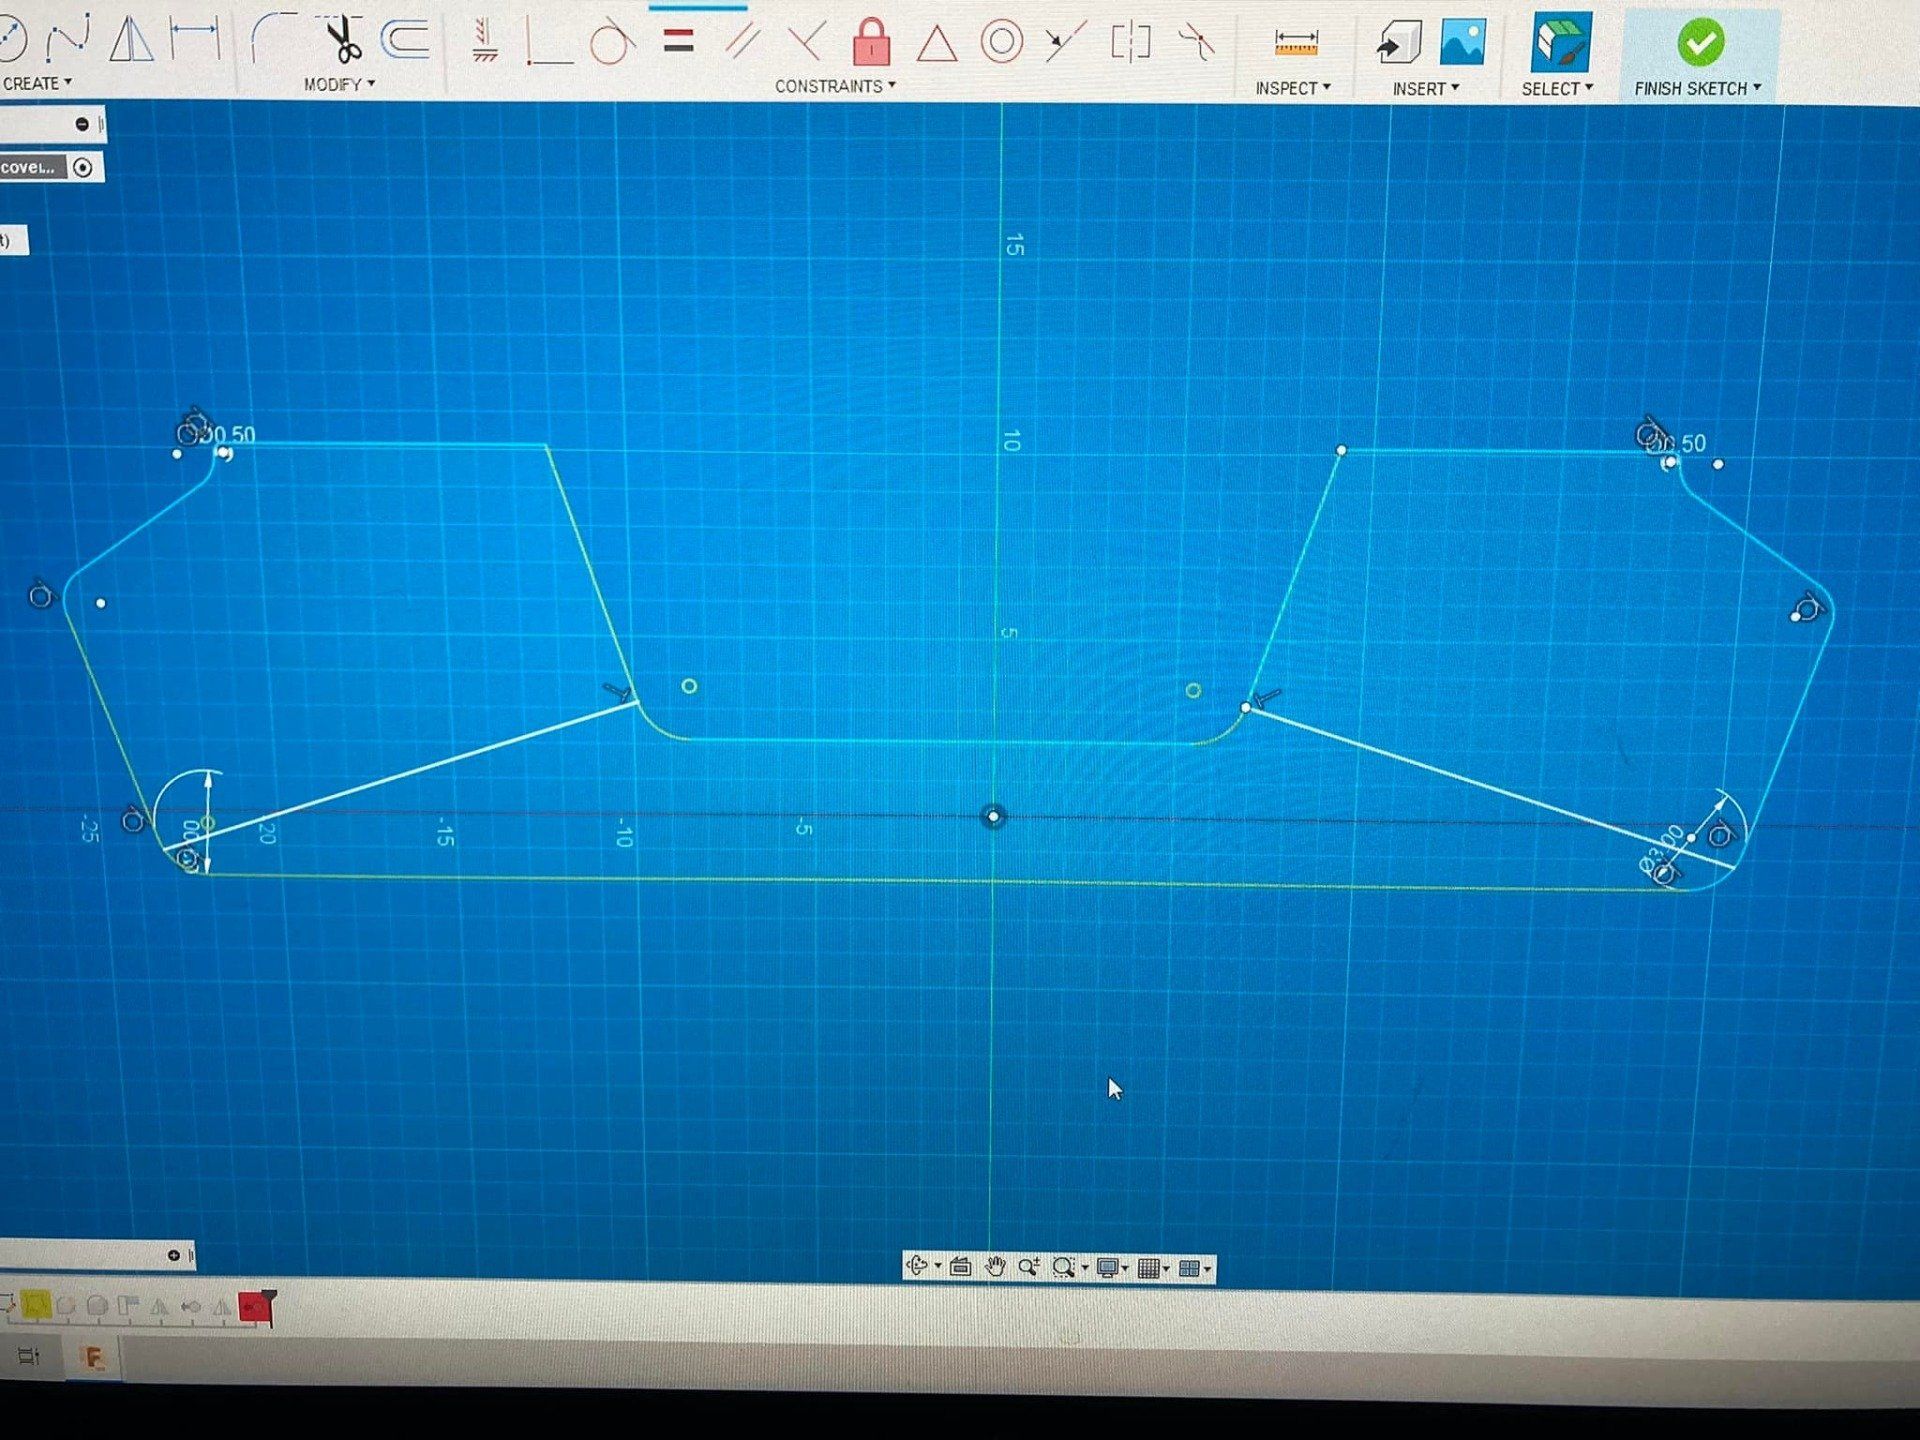Select the Trim scissors tool

343,40
